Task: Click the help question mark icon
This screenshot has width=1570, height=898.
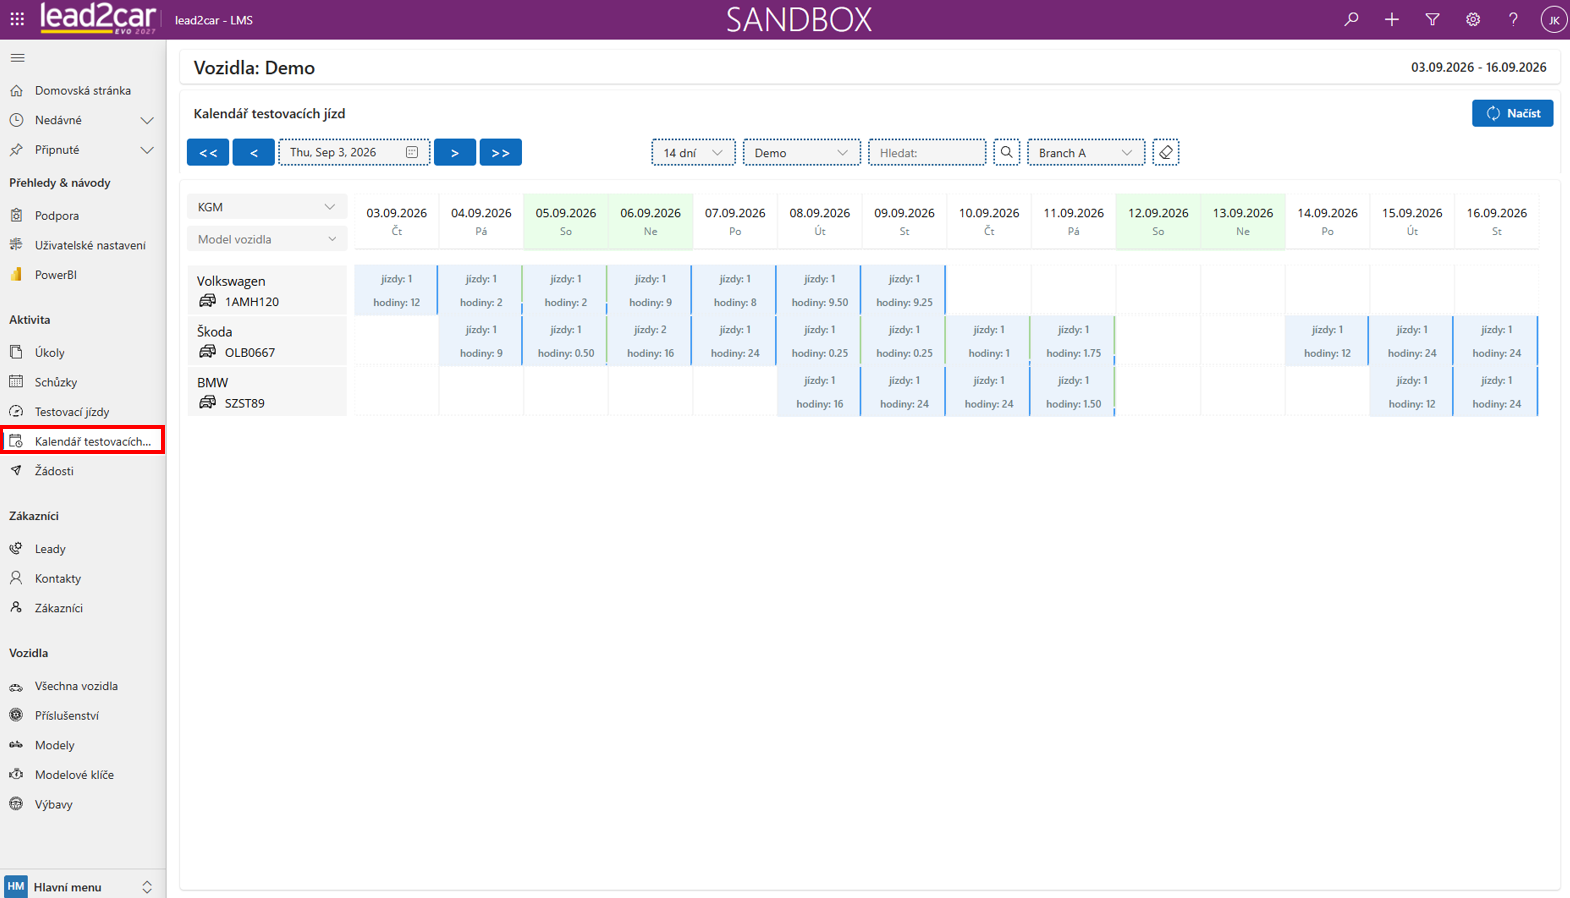Action: [x=1513, y=19]
